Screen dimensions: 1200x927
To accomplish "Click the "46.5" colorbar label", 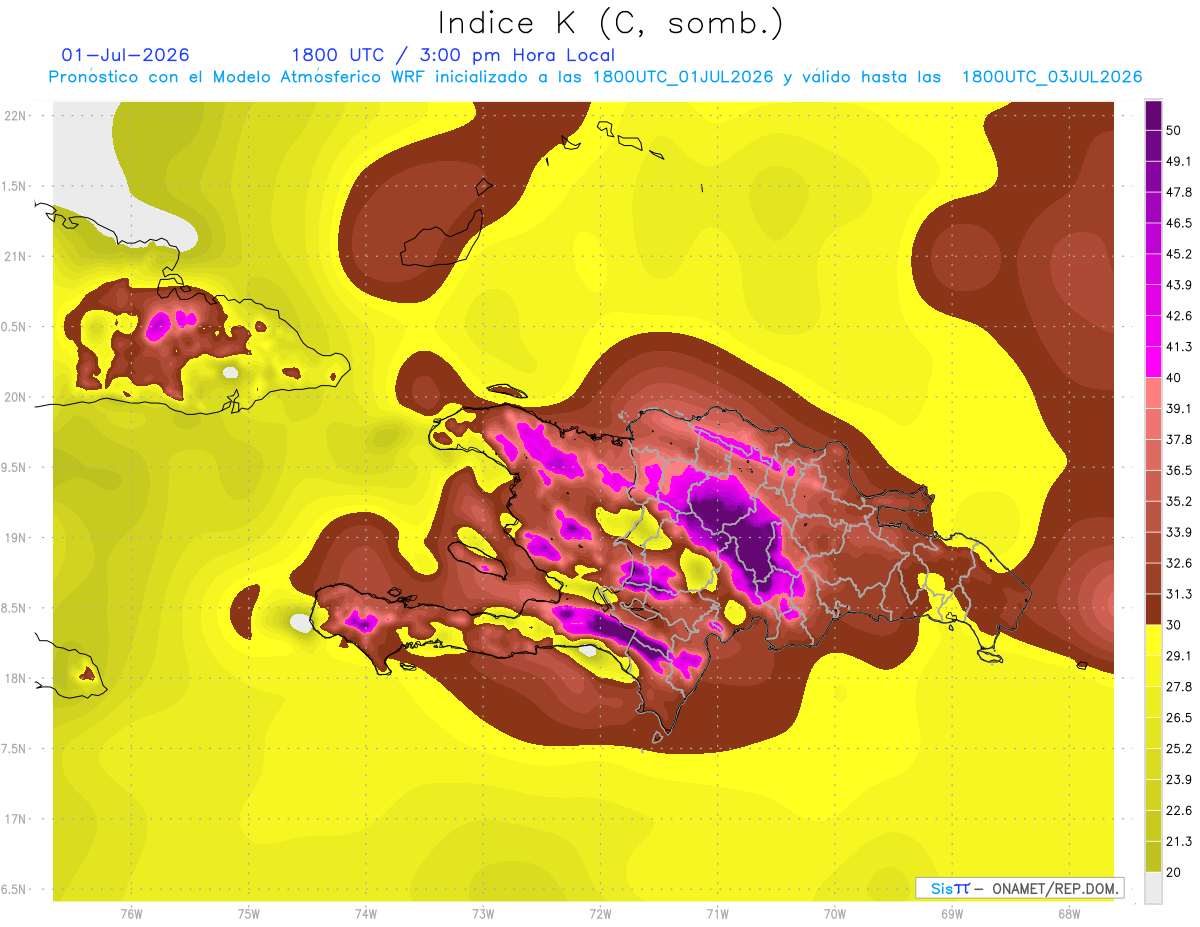I will [1179, 223].
